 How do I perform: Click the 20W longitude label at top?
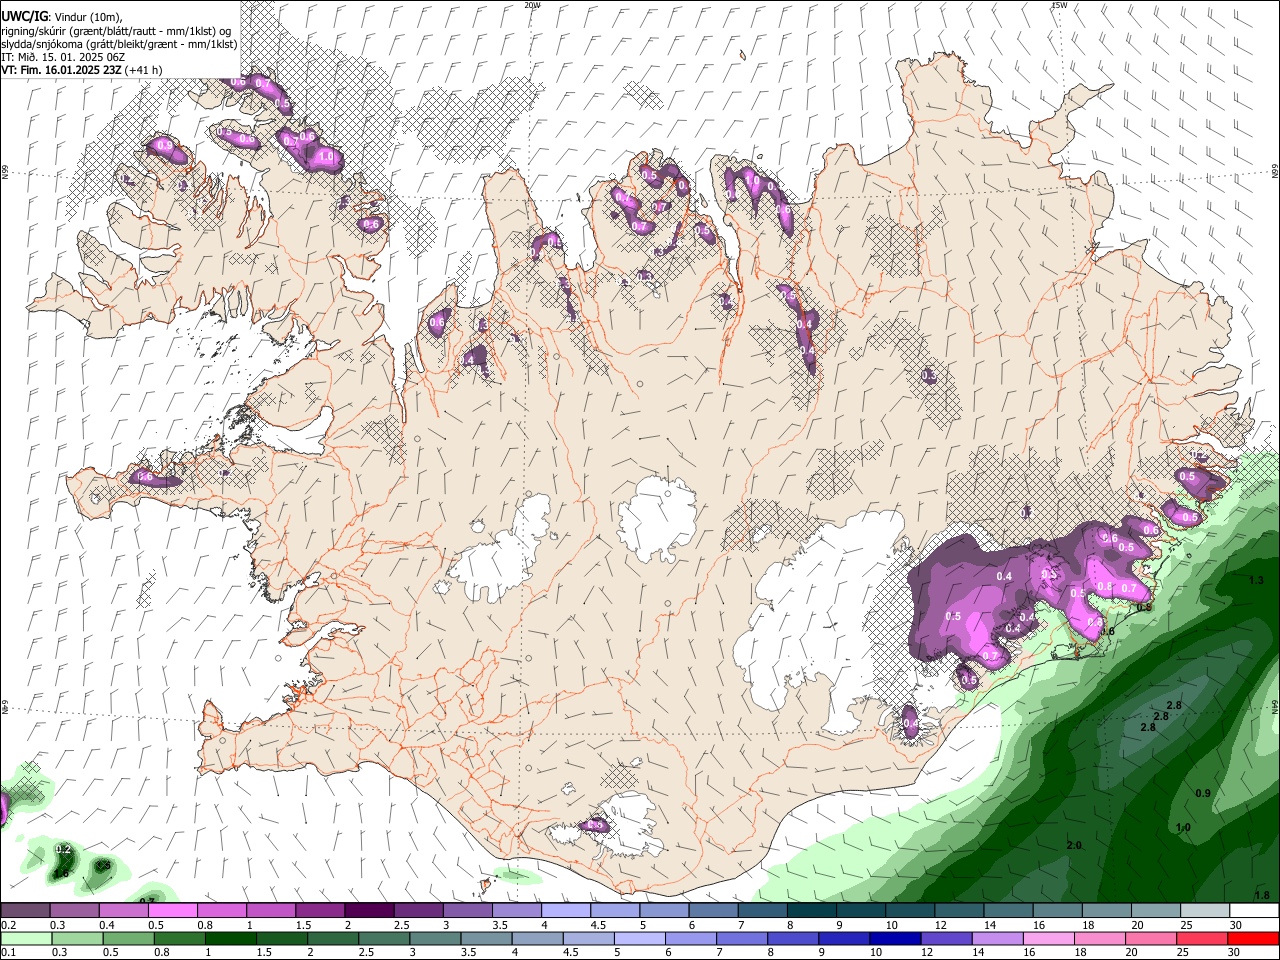pyautogui.click(x=532, y=5)
